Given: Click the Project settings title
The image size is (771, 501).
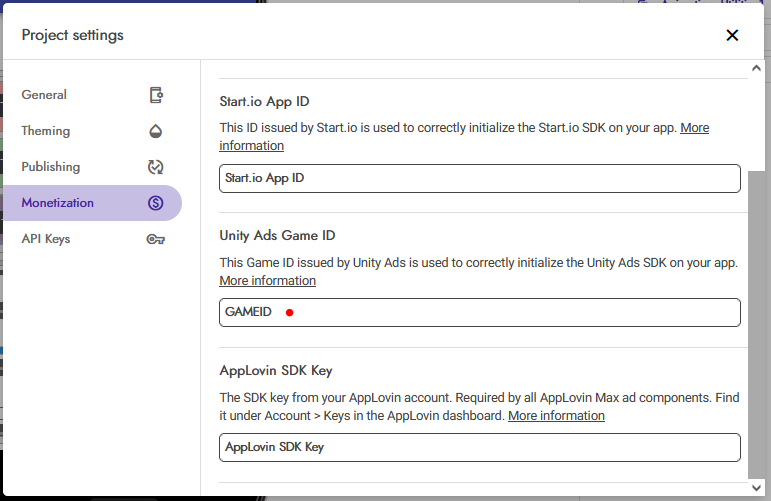Looking at the screenshot, I should point(73,35).
